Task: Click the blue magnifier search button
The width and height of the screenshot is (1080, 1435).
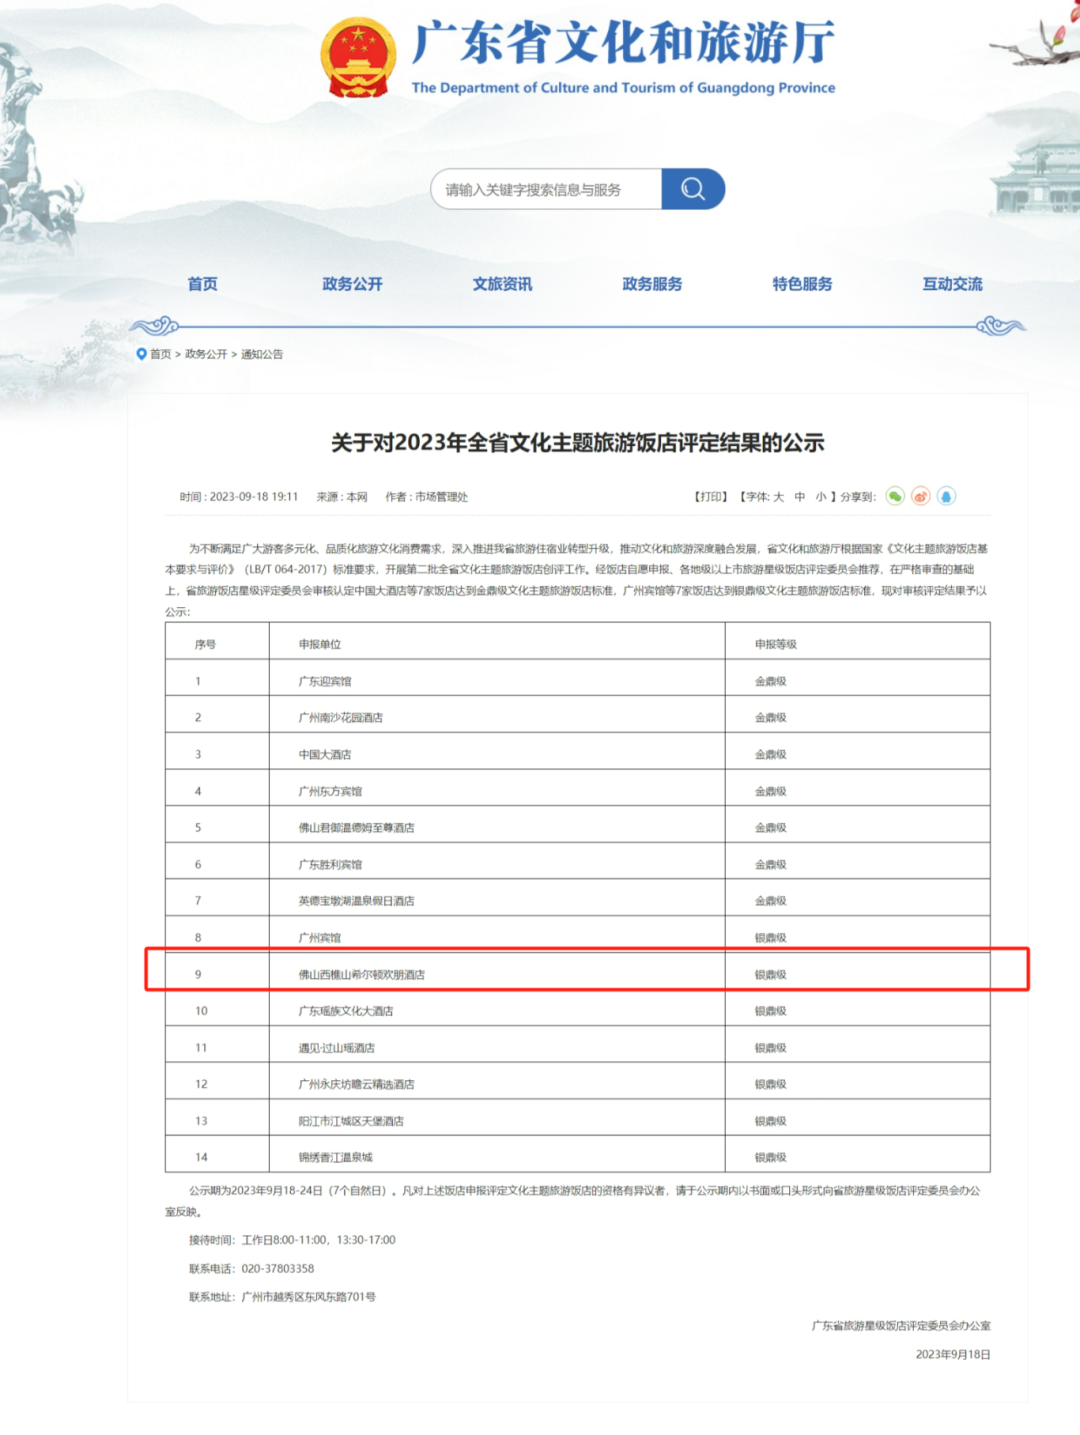Action: click(x=693, y=189)
